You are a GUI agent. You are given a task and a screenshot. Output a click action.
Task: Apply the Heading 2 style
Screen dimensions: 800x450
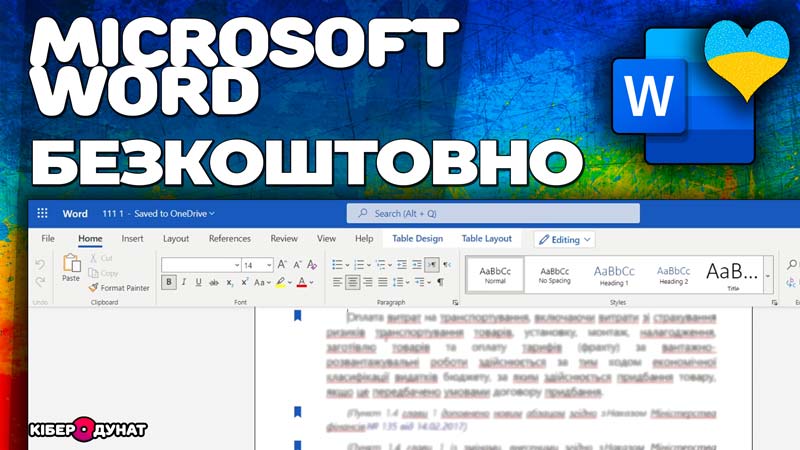click(x=673, y=275)
